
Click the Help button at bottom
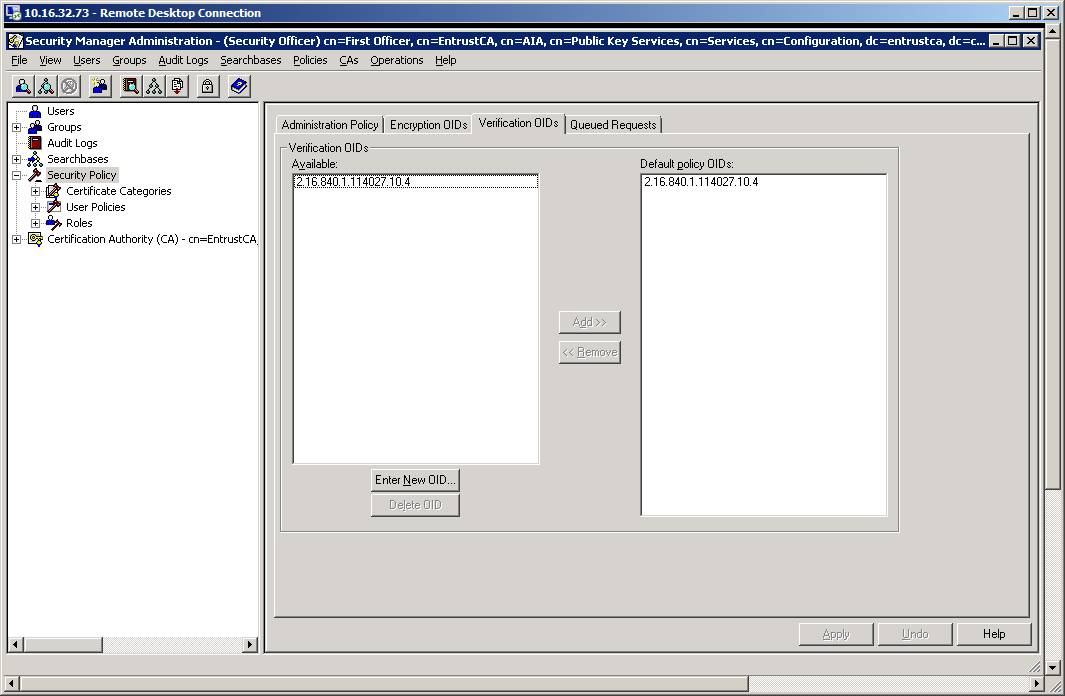pos(993,634)
